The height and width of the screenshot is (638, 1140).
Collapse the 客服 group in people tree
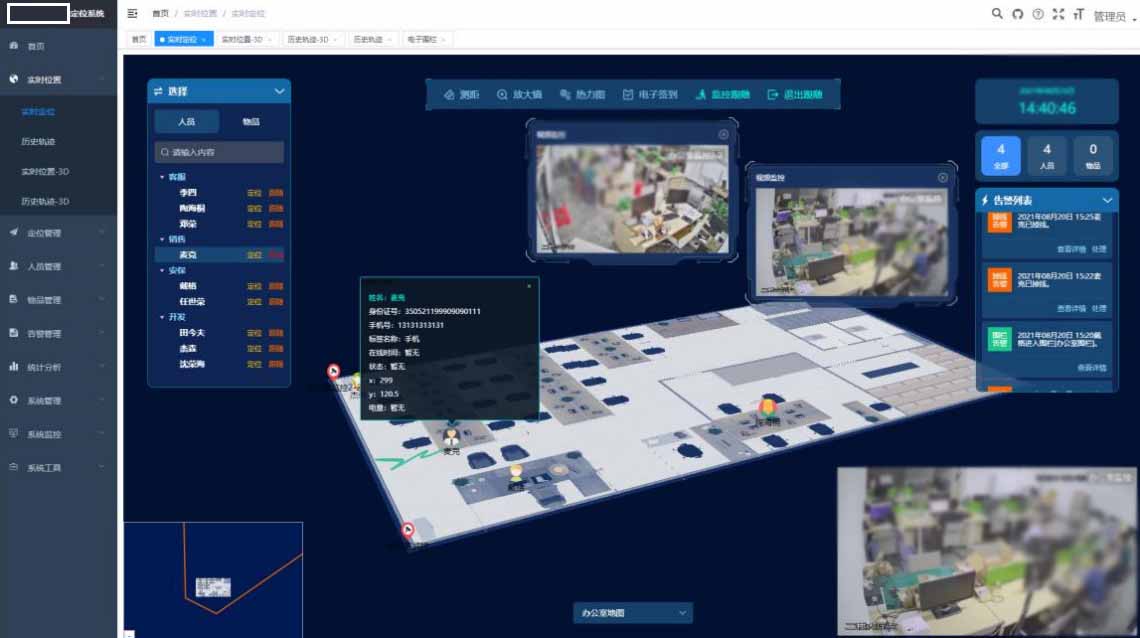(162, 177)
